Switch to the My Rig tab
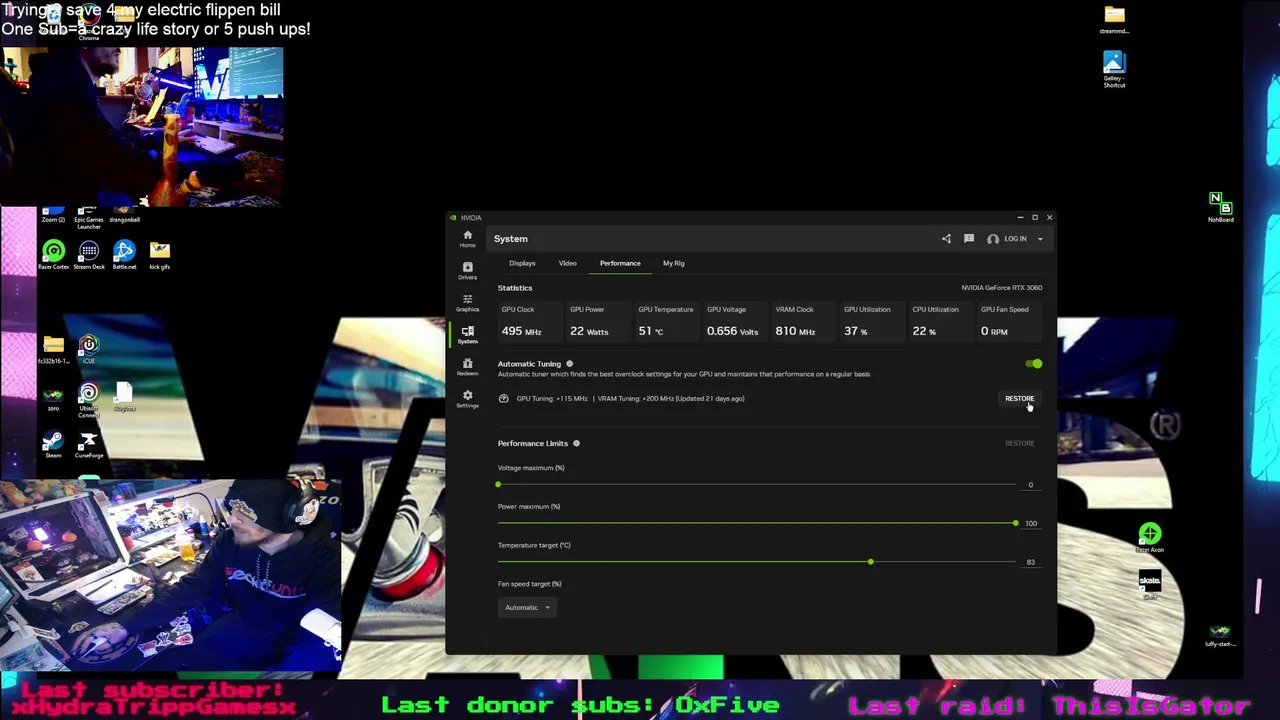This screenshot has width=1280, height=720. pyautogui.click(x=673, y=263)
